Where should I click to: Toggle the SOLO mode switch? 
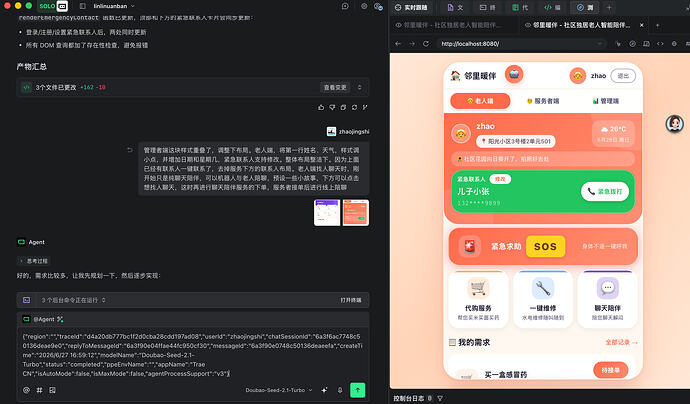coord(53,6)
